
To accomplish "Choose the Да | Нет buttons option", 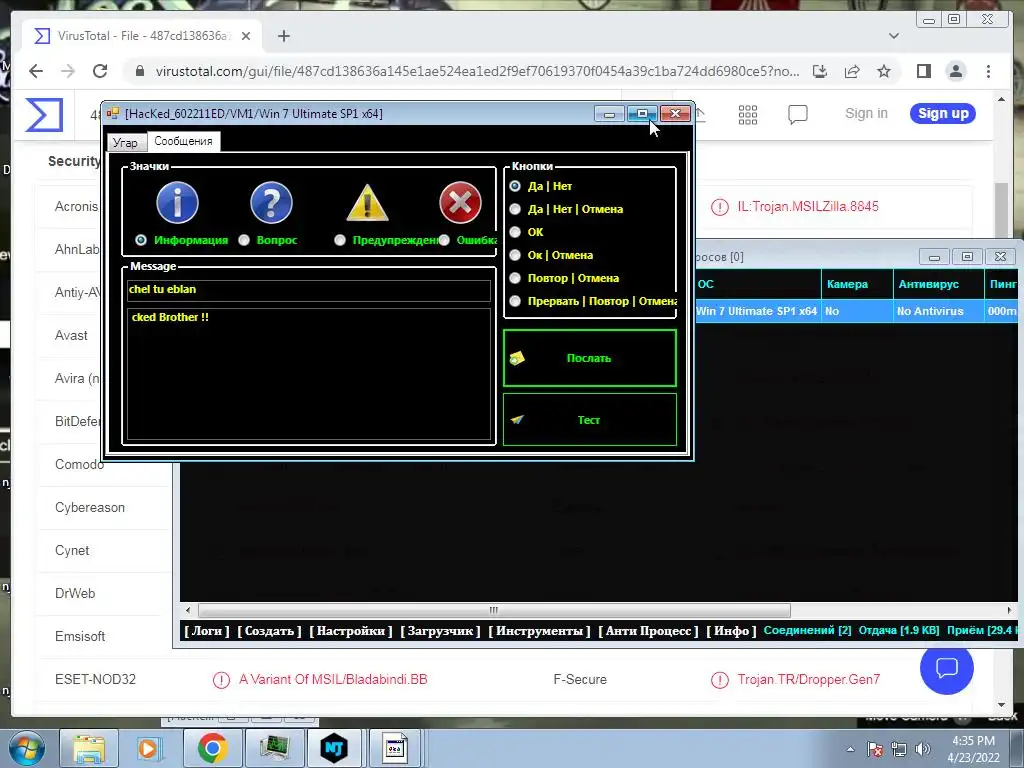I will 515,186.
